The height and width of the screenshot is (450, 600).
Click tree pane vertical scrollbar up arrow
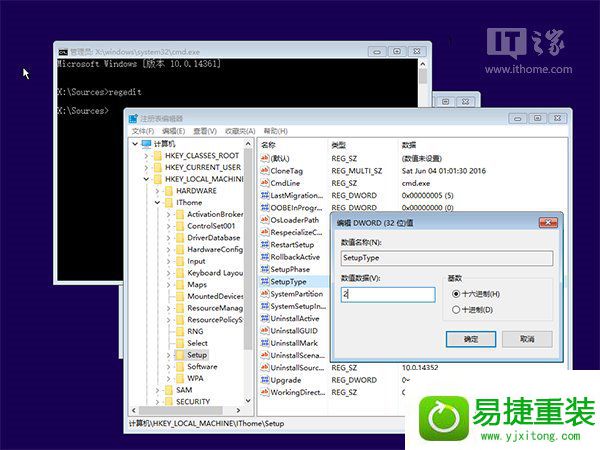[x=248, y=144]
